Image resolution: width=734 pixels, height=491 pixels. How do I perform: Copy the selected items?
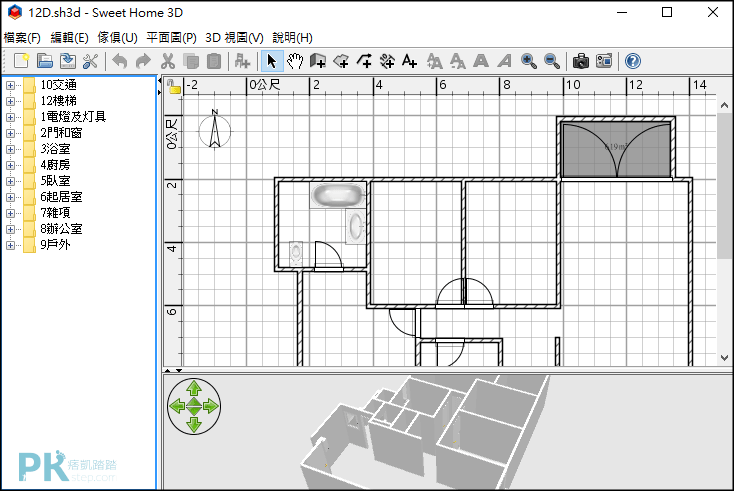[191, 61]
